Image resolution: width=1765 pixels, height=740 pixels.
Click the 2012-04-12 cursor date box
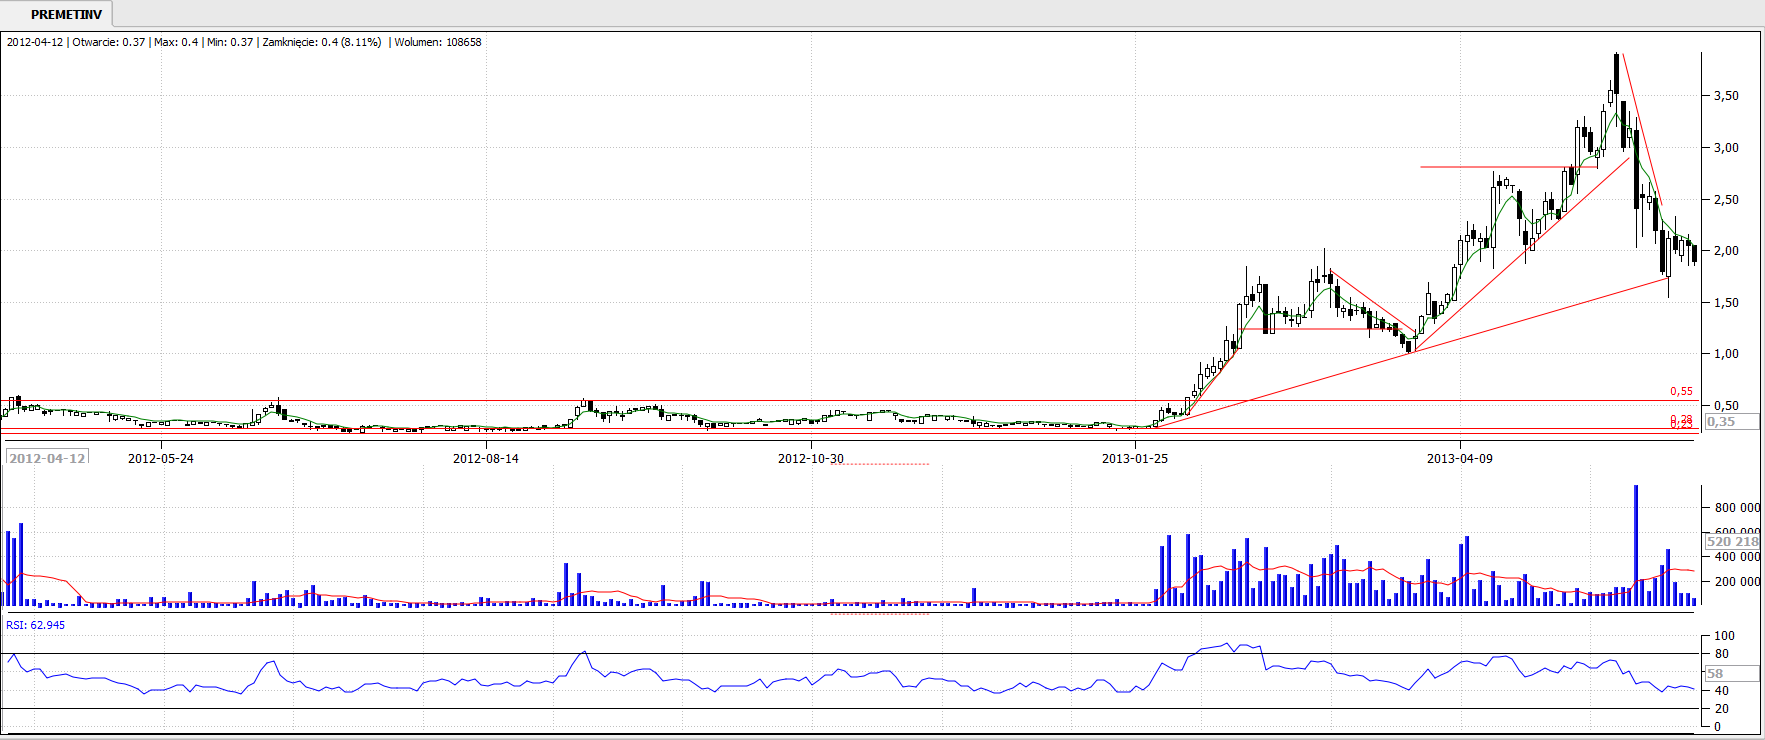click(x=47, y=458)
